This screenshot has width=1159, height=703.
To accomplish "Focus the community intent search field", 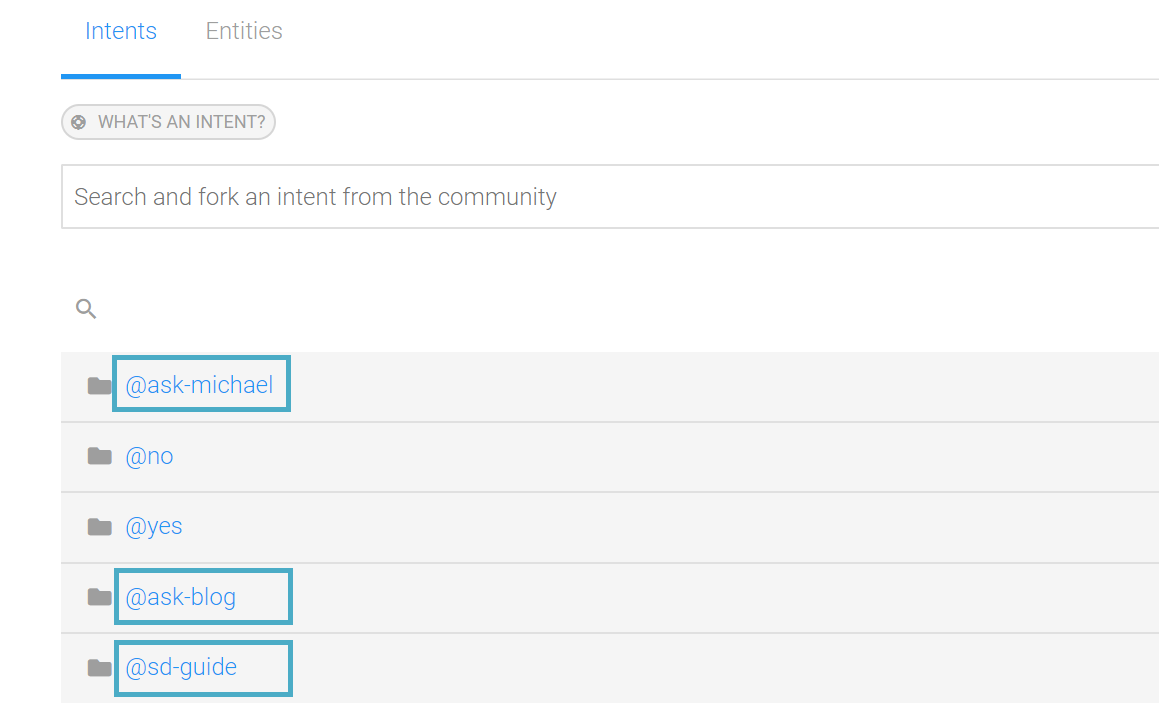I will click(x=610, y=197).
